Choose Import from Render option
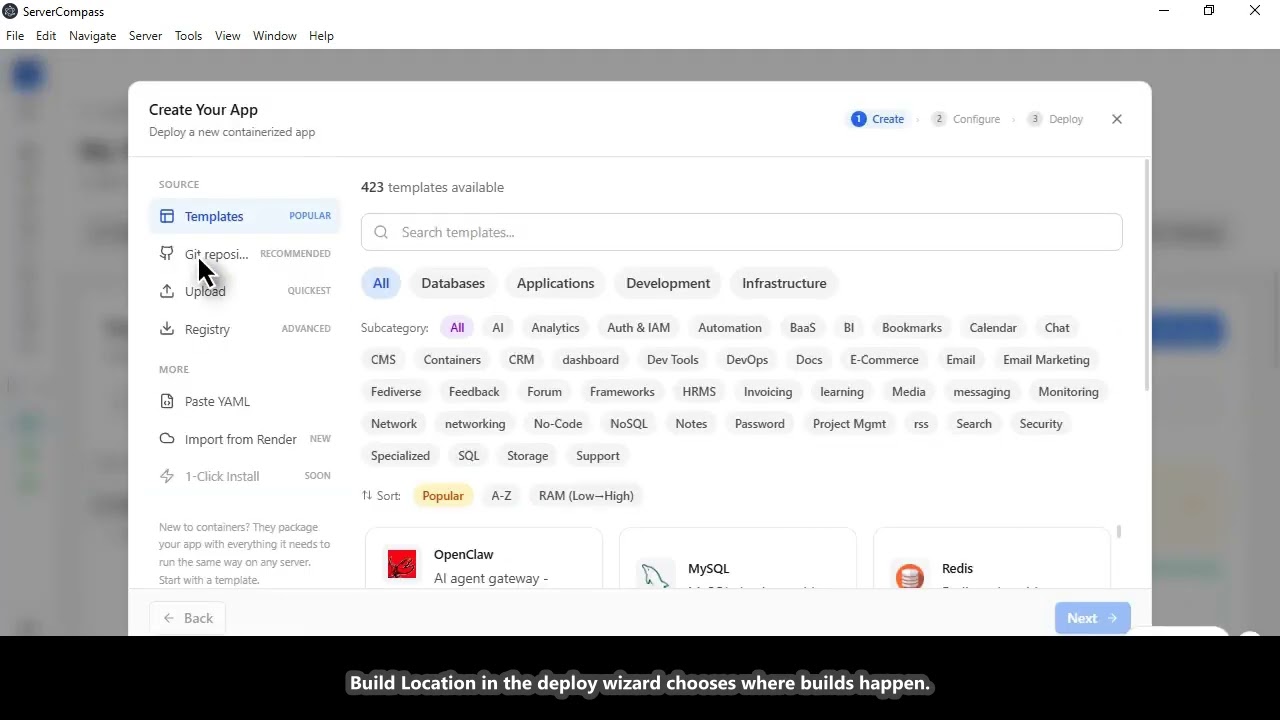 pos(245,439)
